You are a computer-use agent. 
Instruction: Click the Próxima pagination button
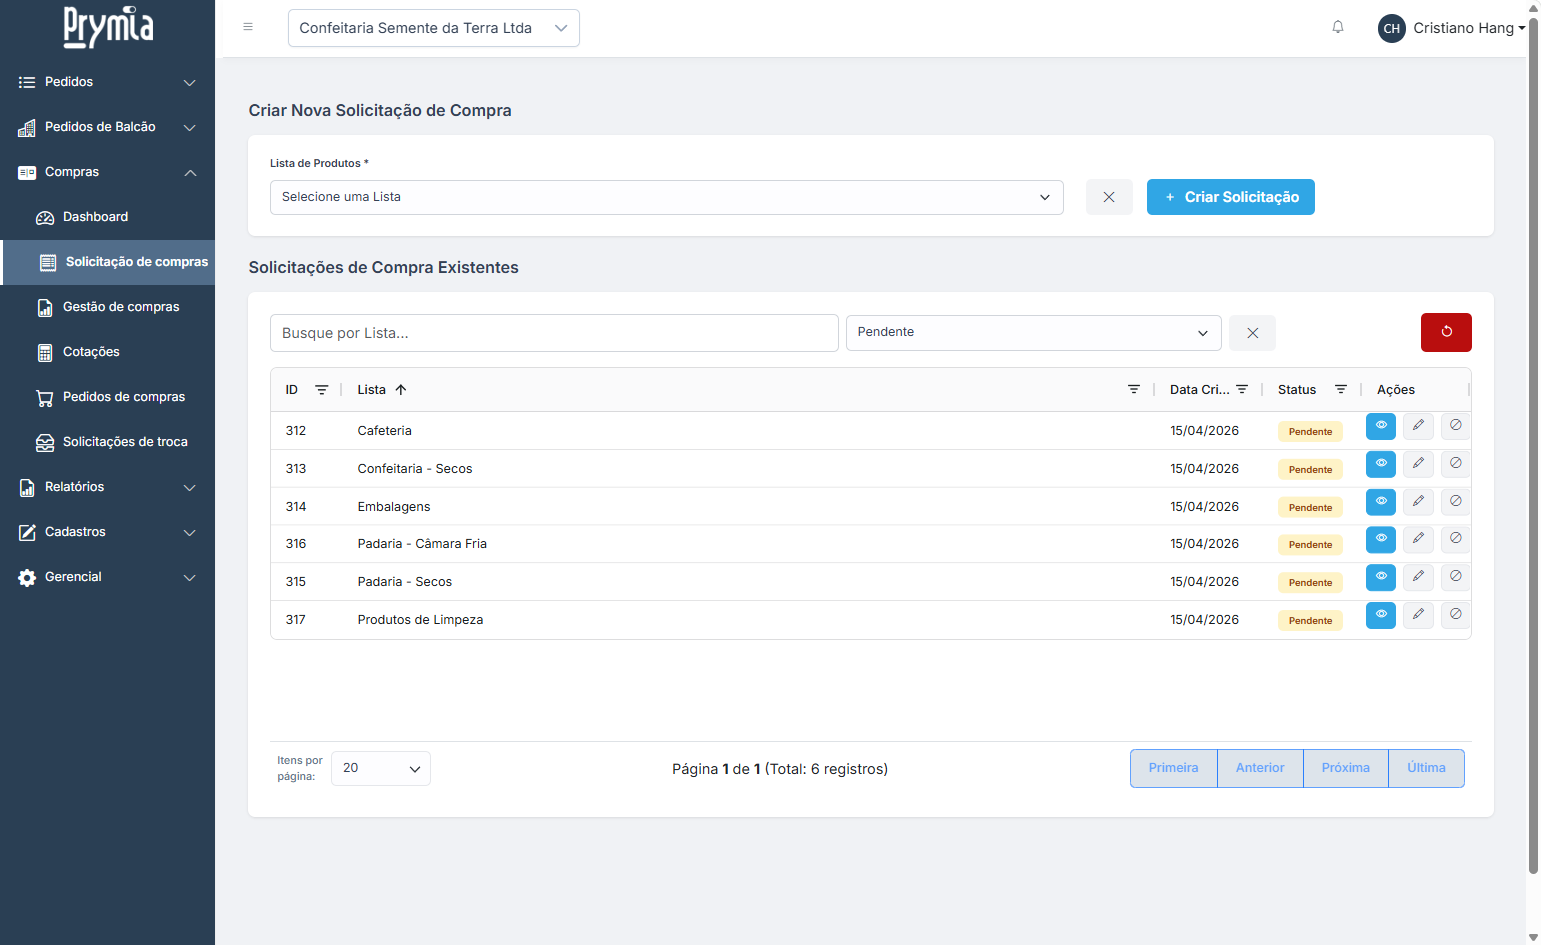pyautogui.click(x=1345, y=768)
